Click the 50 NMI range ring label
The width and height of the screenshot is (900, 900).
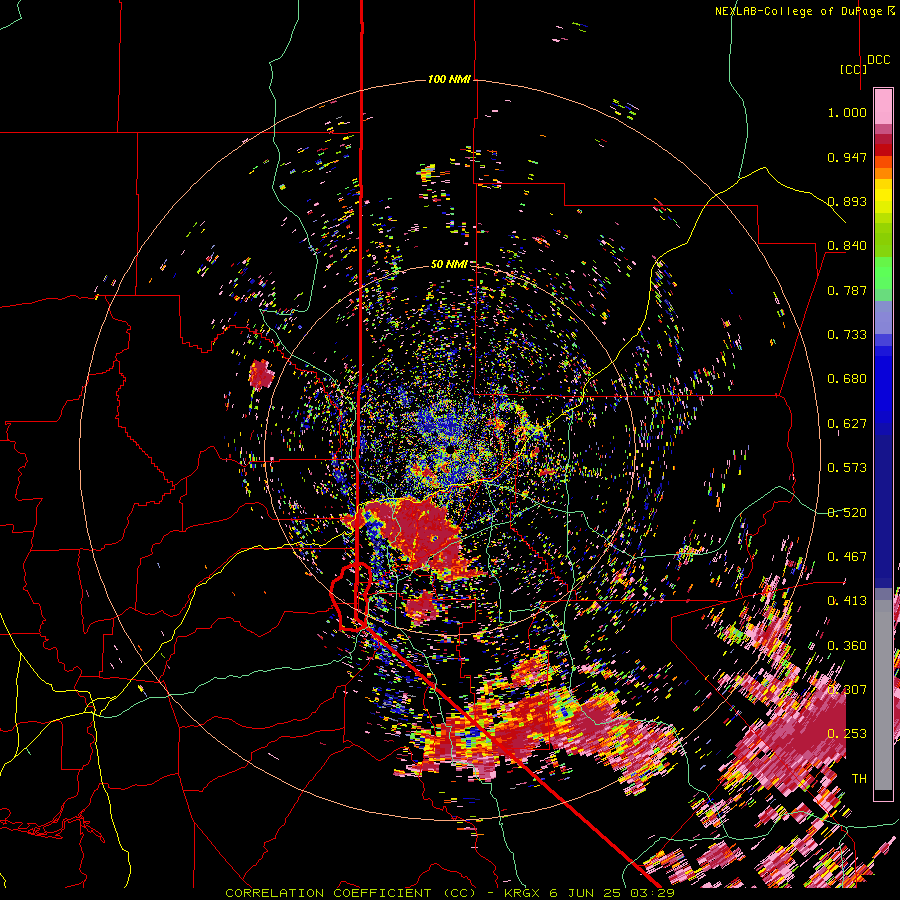click(449, 264)
